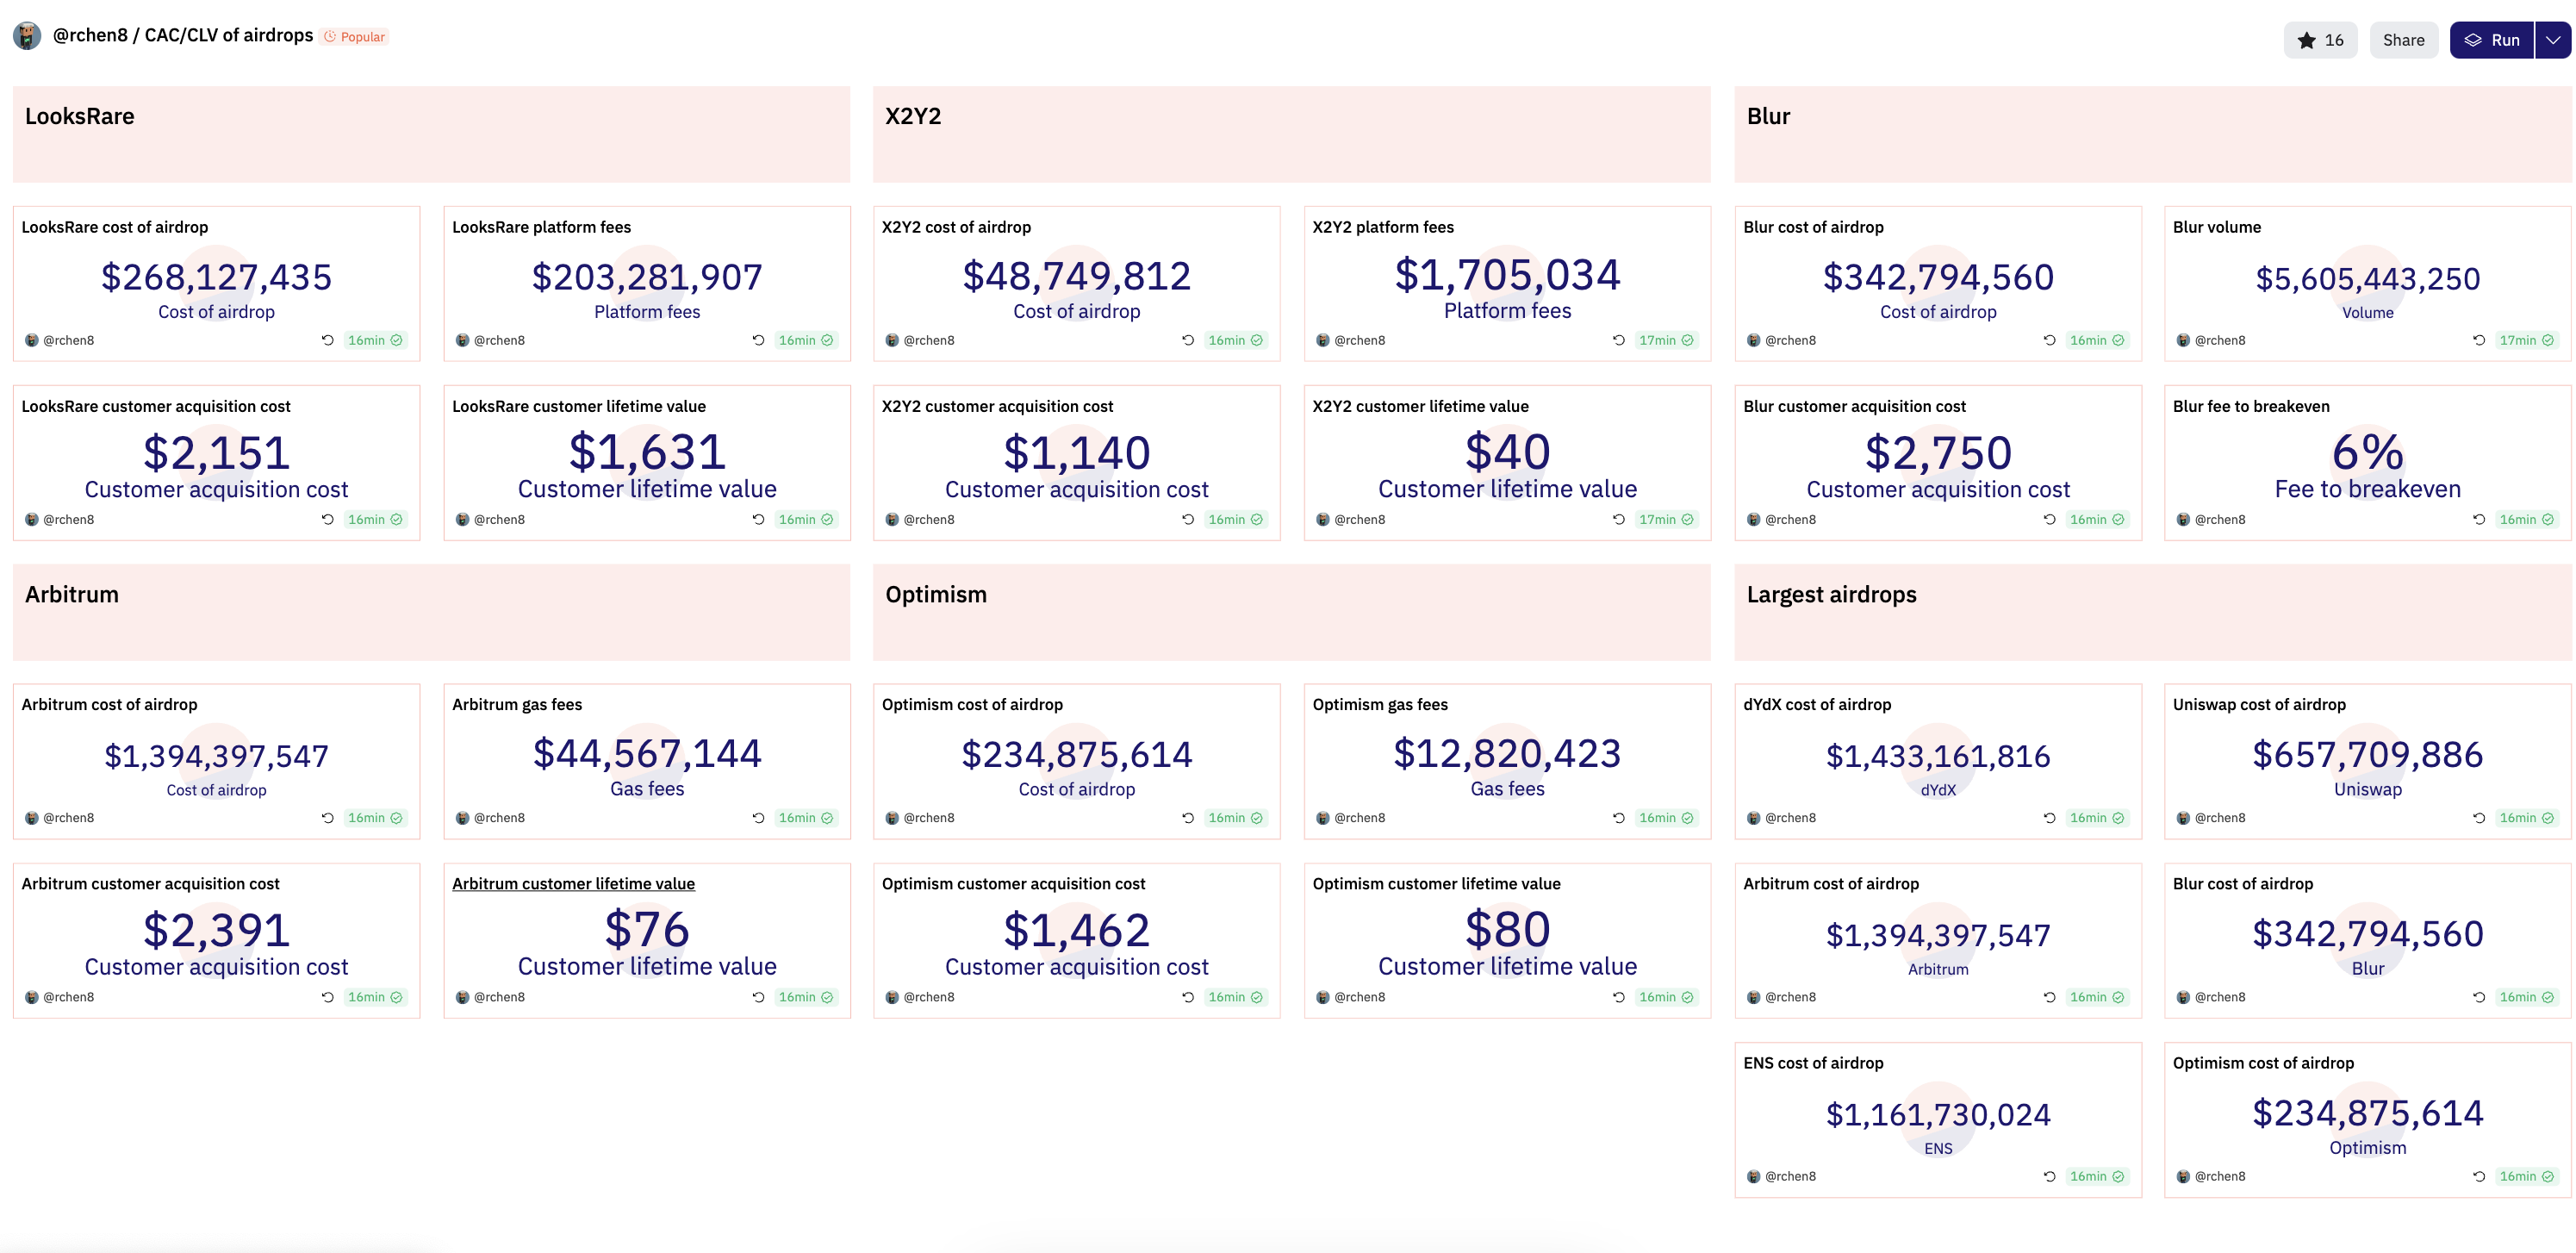The width and height of the screenshot is (2576, 1253).
Task: Click the $5,605,443,250 Blur volume value
Action: pyautogui.click(x=2368, y=278)
